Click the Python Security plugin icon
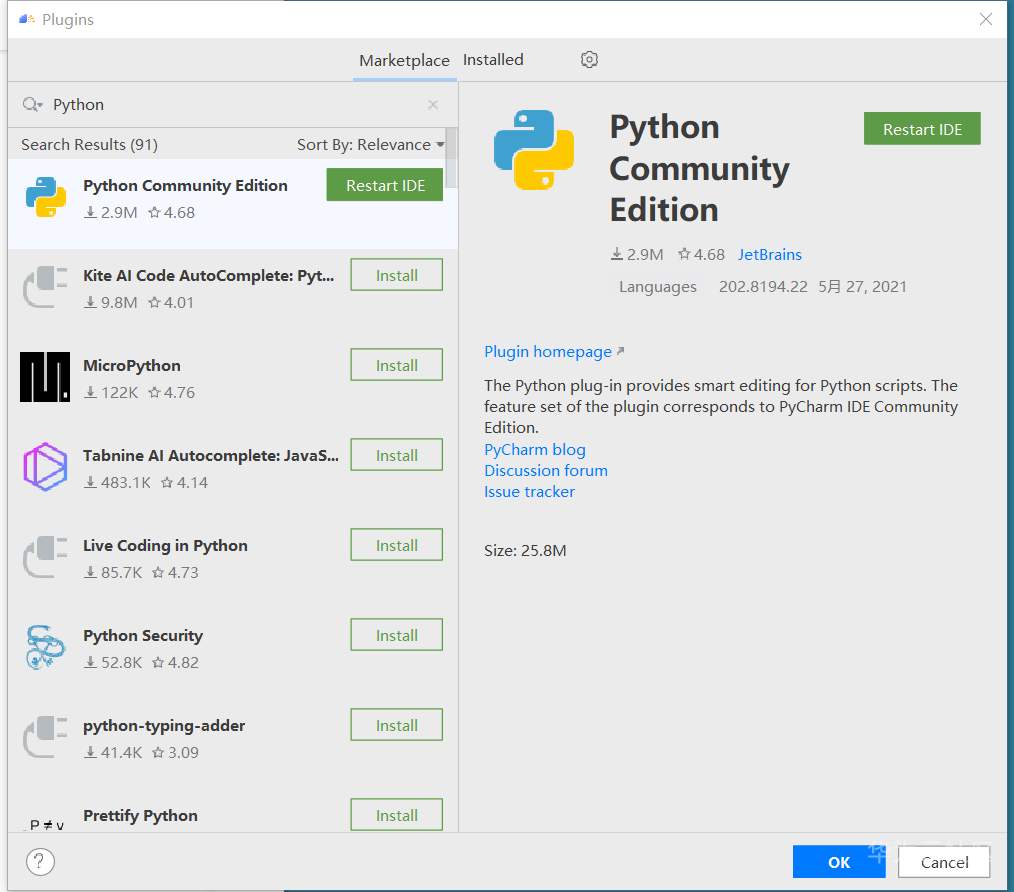Viewport: 1014px width, 892px height. tap(45, 647)
